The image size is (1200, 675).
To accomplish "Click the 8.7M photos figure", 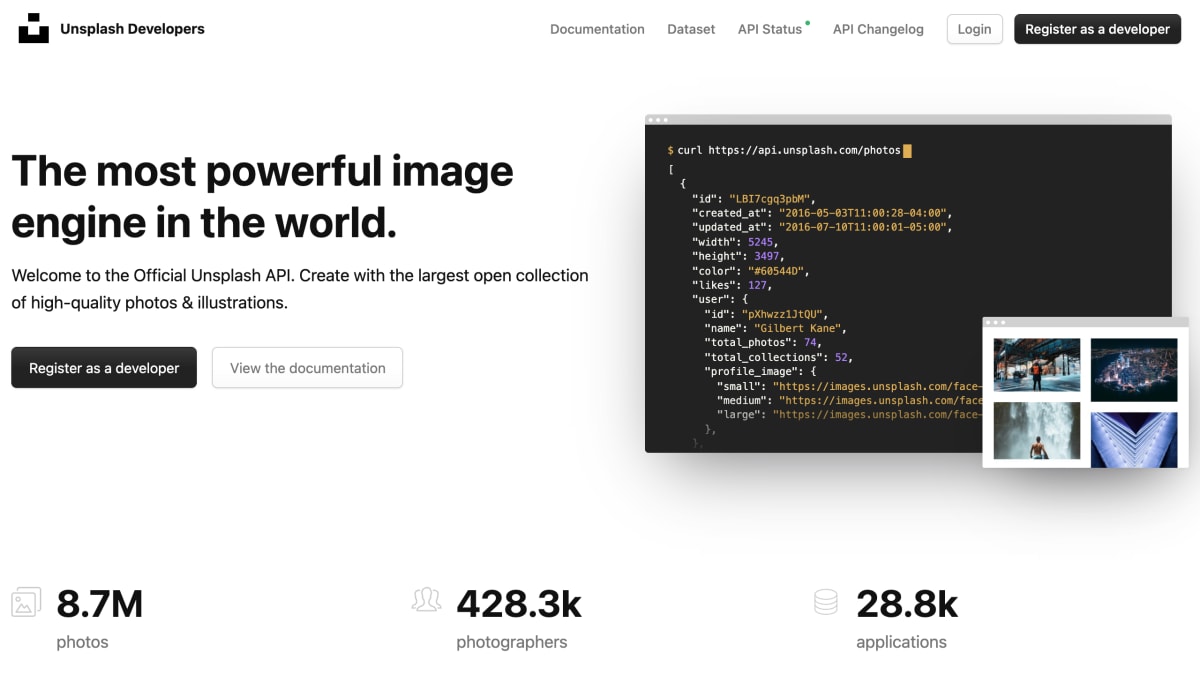I will 100,604.
